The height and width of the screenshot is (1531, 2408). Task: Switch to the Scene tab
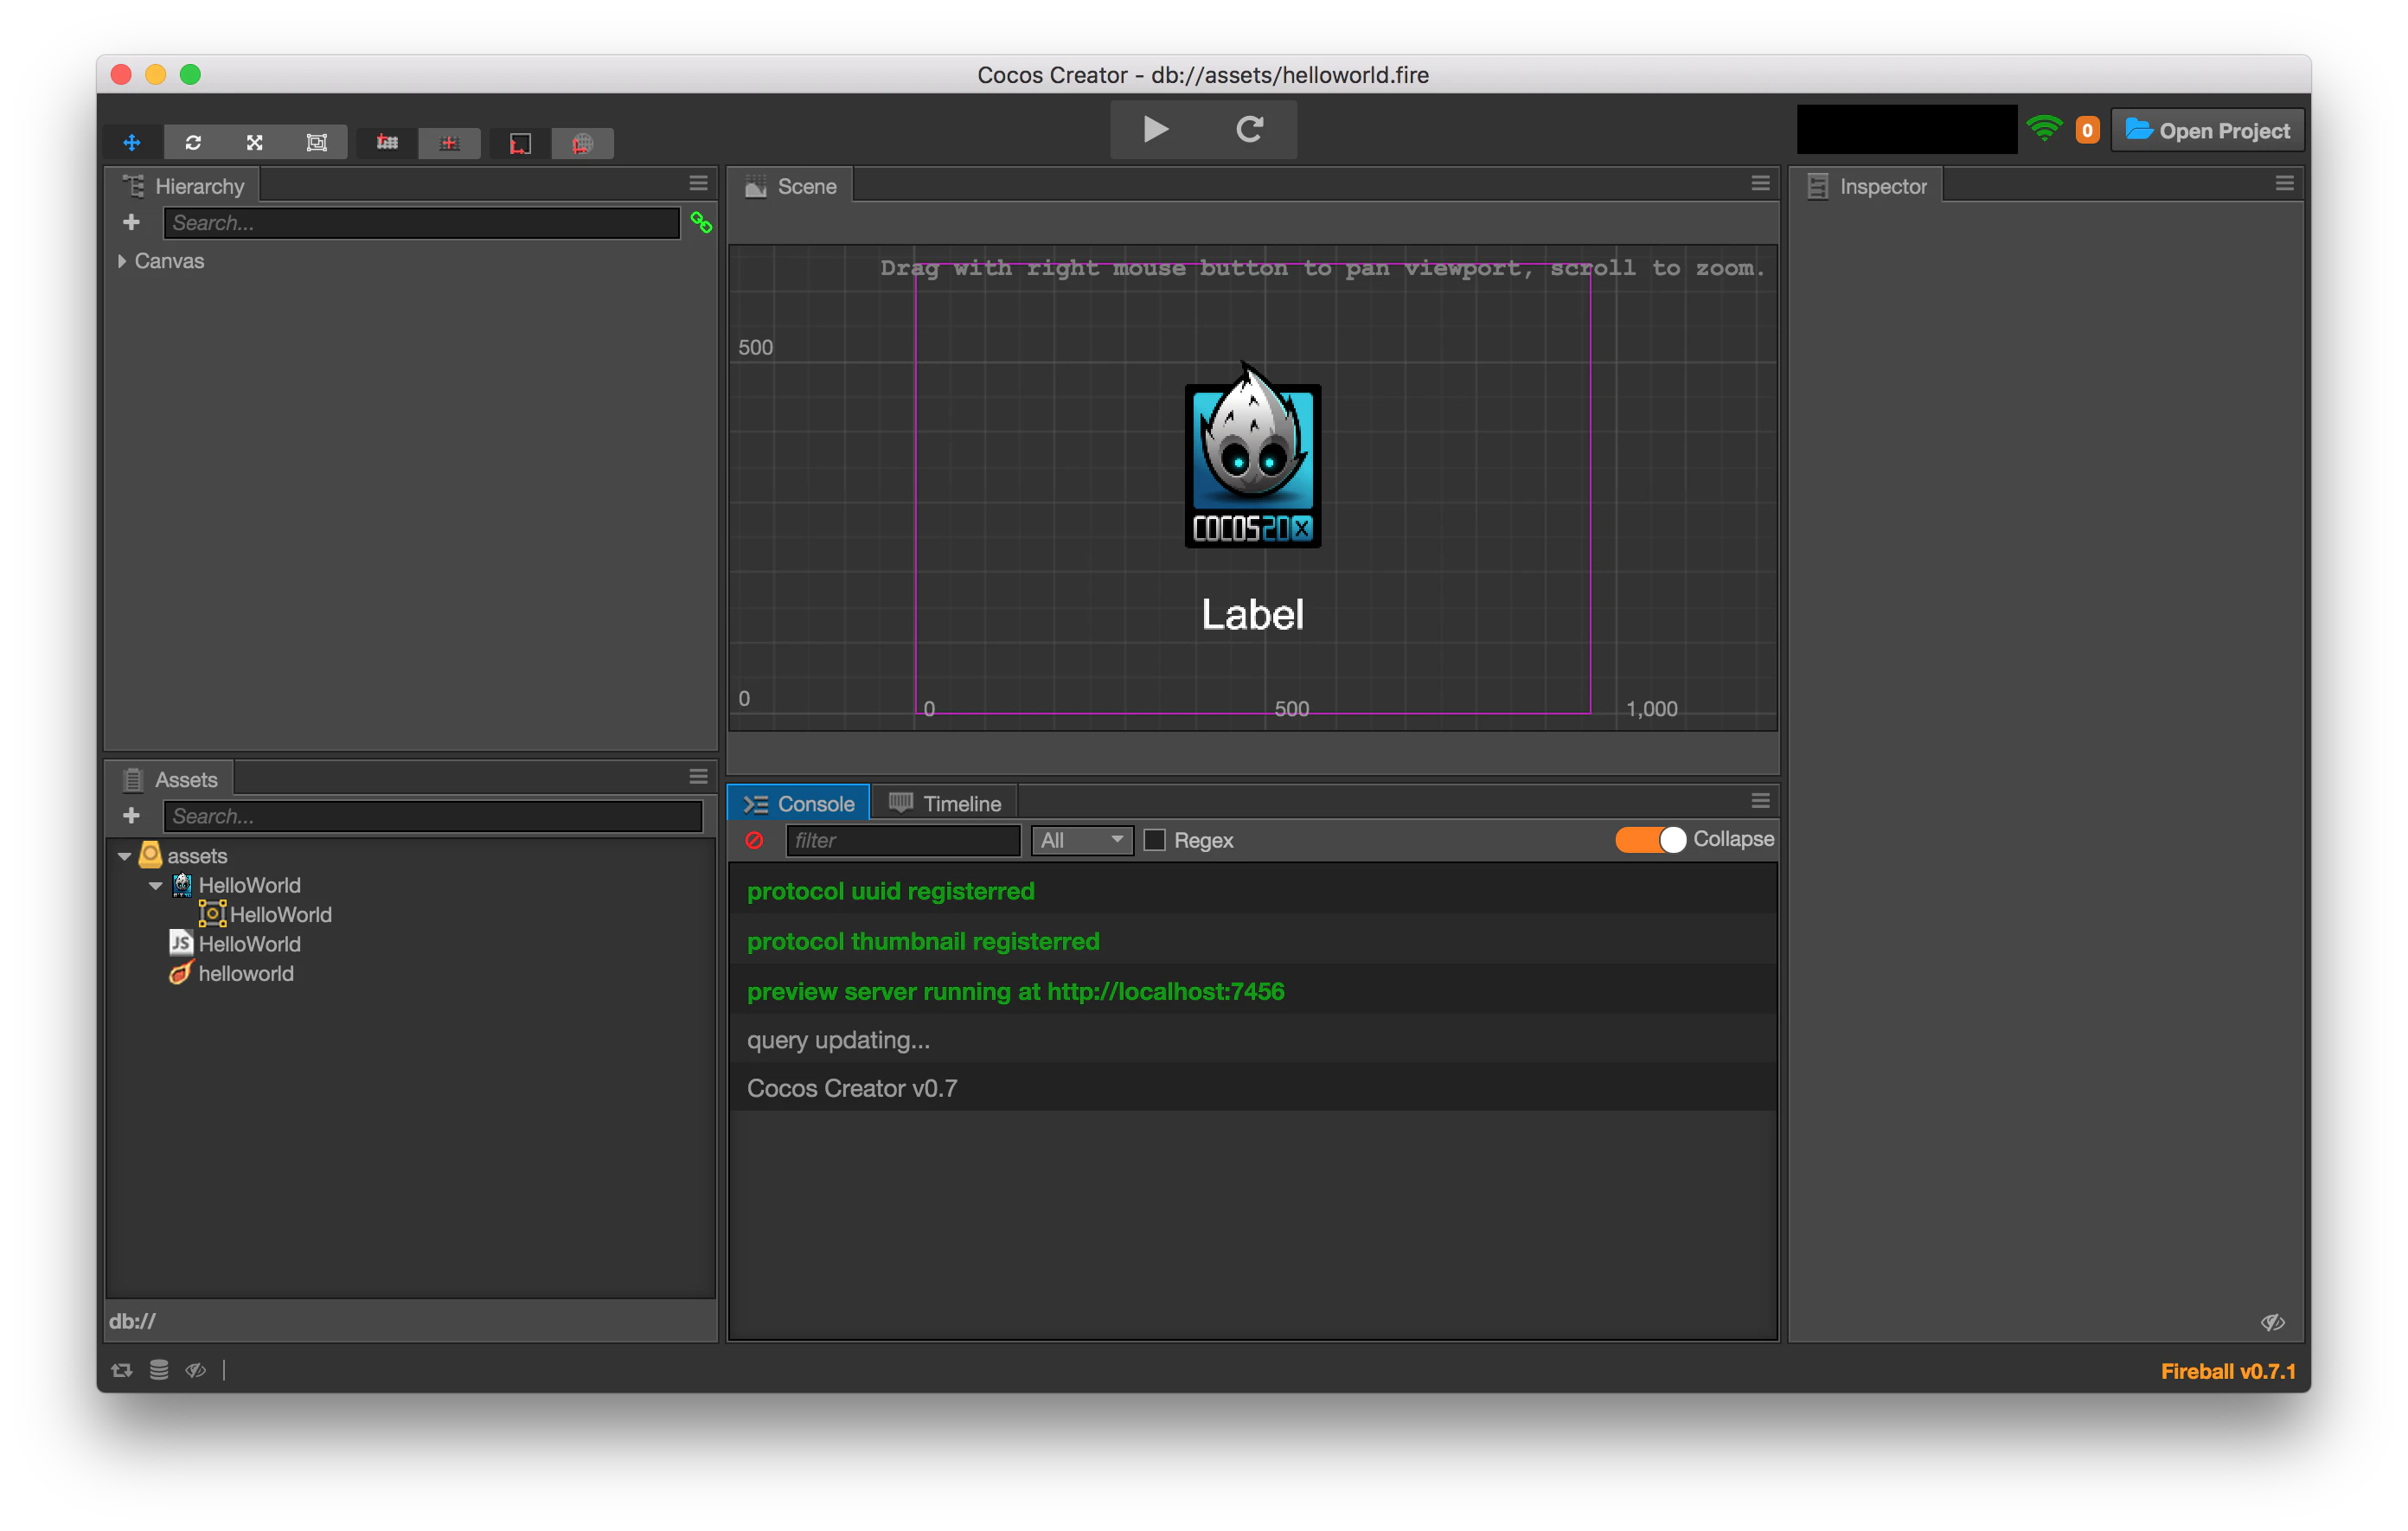[x=791, y=186]
